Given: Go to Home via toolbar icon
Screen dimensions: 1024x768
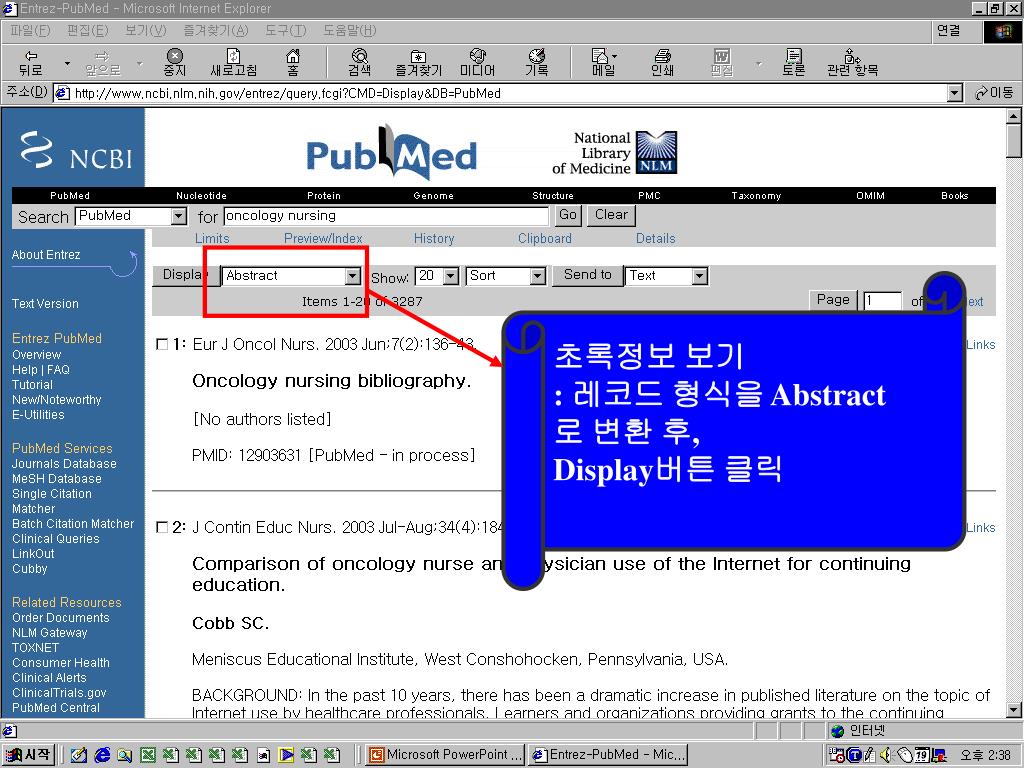Looking at the screenshot, I should click(293, 63).
